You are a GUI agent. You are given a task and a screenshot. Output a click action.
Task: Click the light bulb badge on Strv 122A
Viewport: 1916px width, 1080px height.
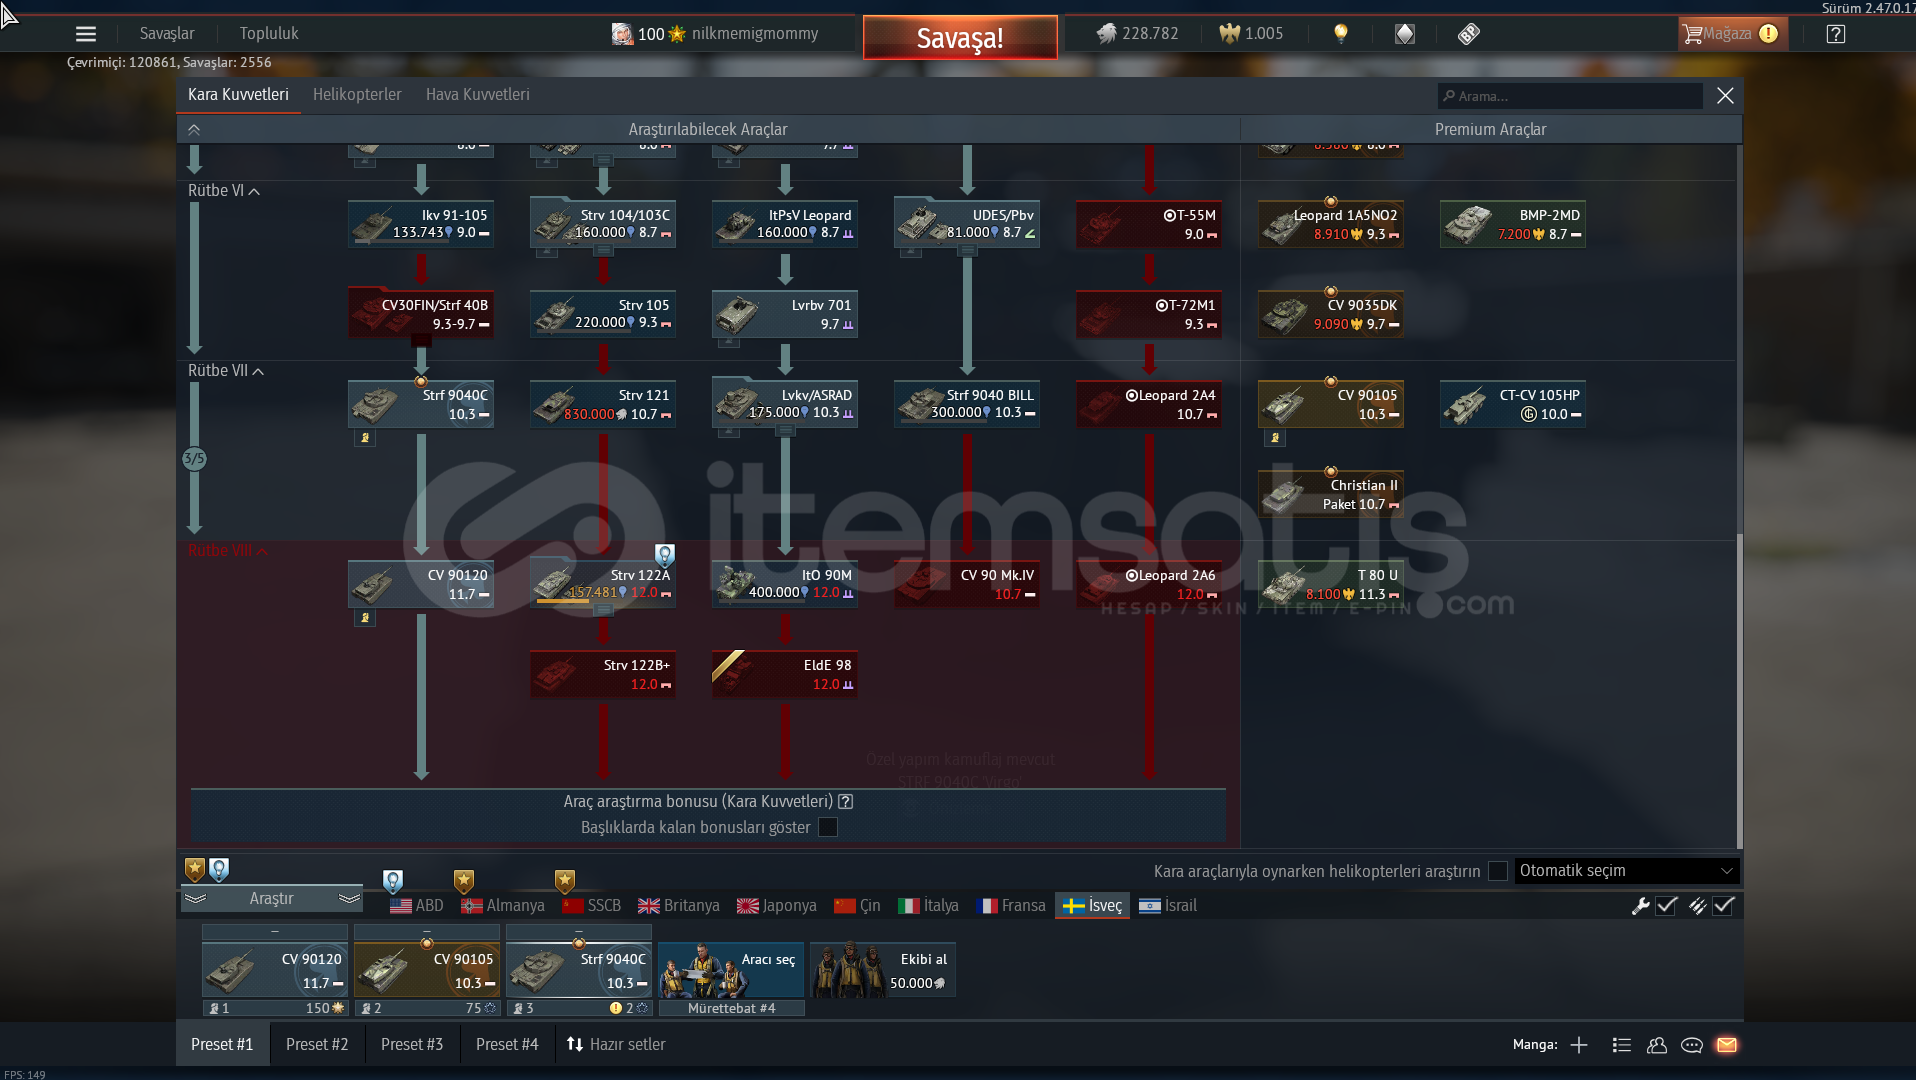click(x=665, y=555)
